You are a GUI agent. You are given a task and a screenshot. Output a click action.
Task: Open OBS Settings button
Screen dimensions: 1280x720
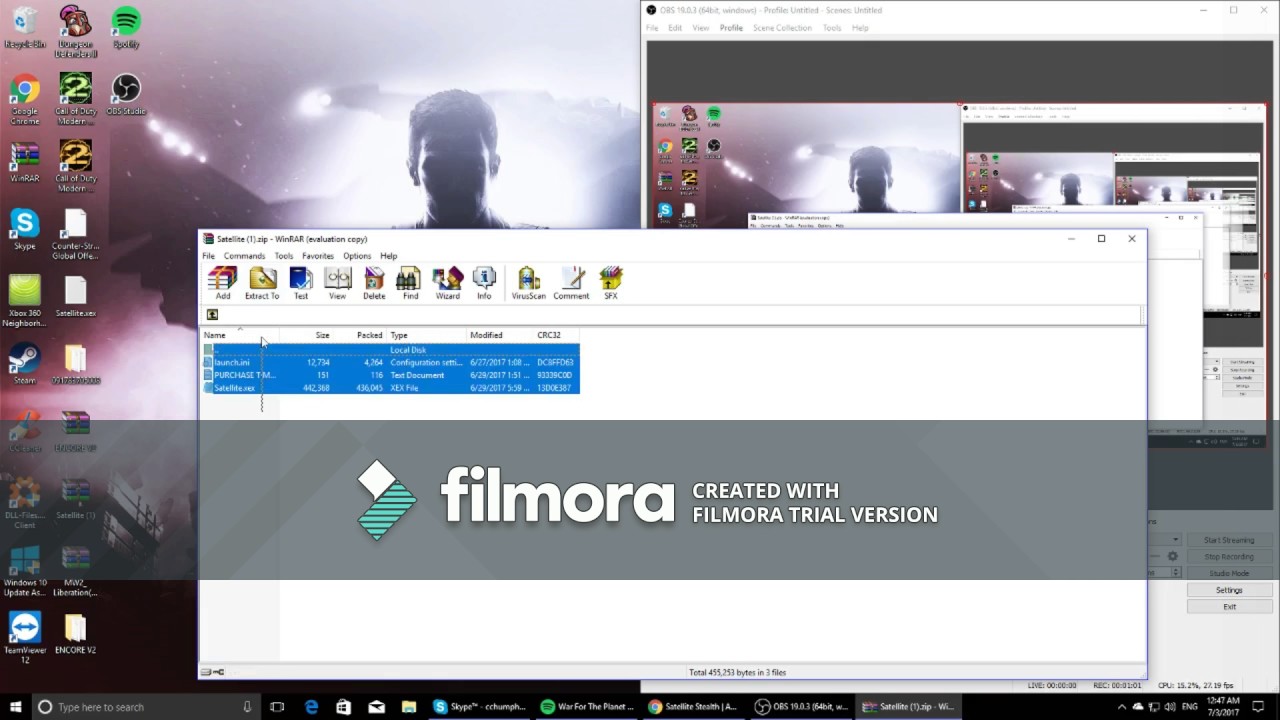[1228, 590]
